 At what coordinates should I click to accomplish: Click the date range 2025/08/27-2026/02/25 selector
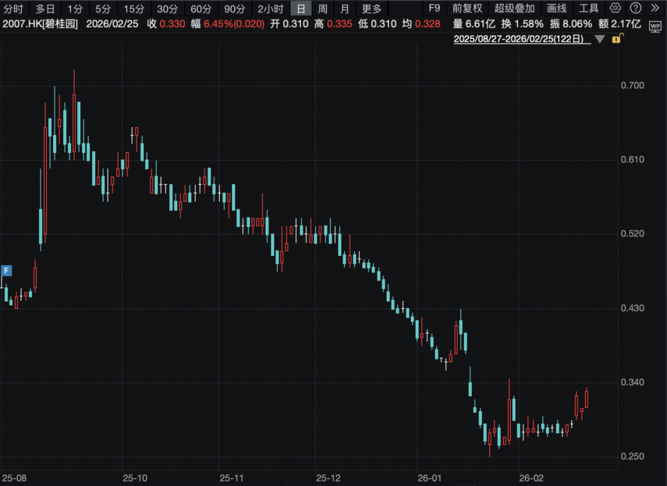point(521,39)
